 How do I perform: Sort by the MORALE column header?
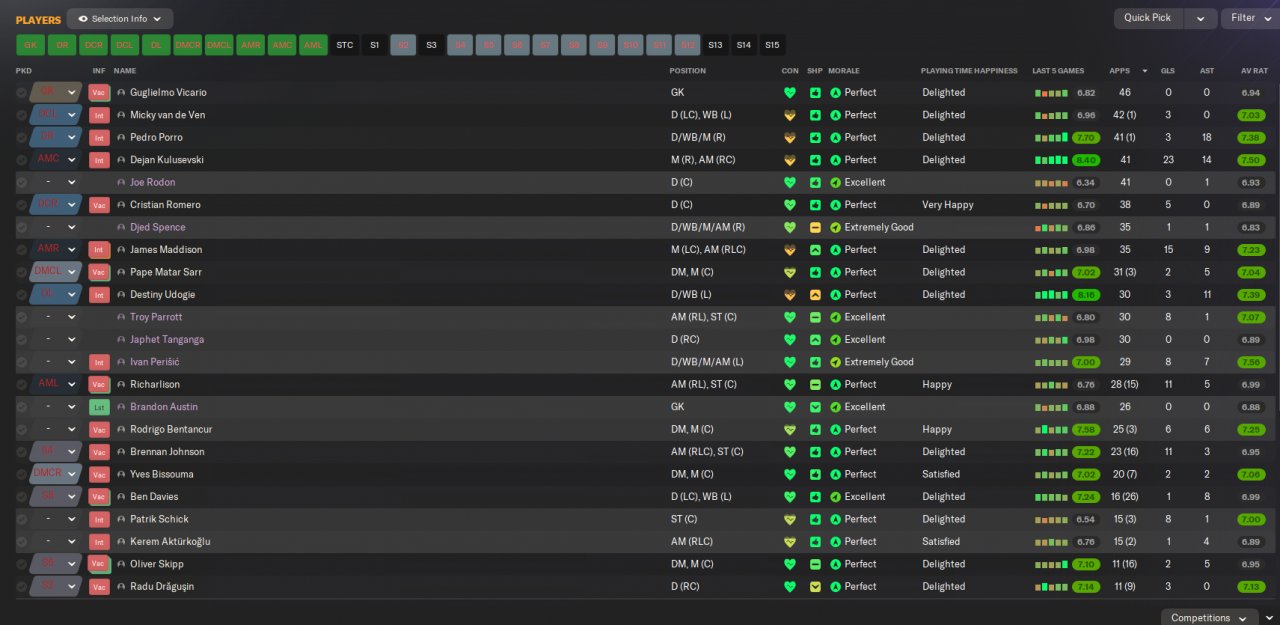pyautogui.click(x=843, y=71)
